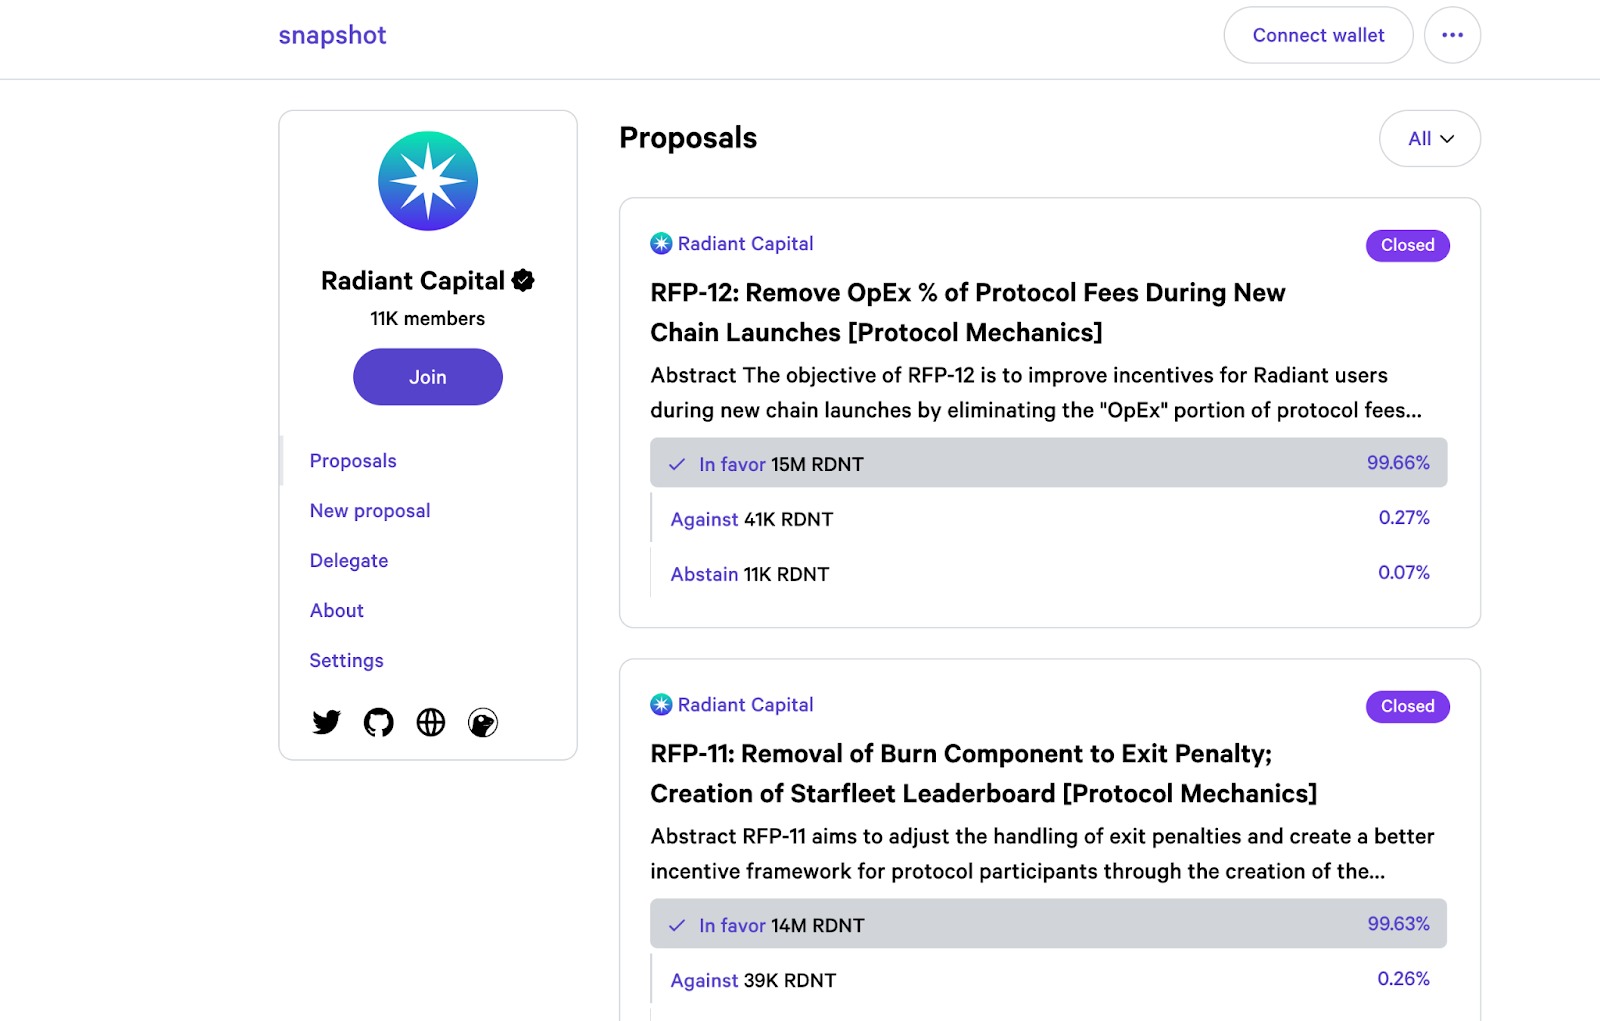Screen dimensions: 1600x1021
Task: Open the Twitter link icon
Action: click(326, 722)
